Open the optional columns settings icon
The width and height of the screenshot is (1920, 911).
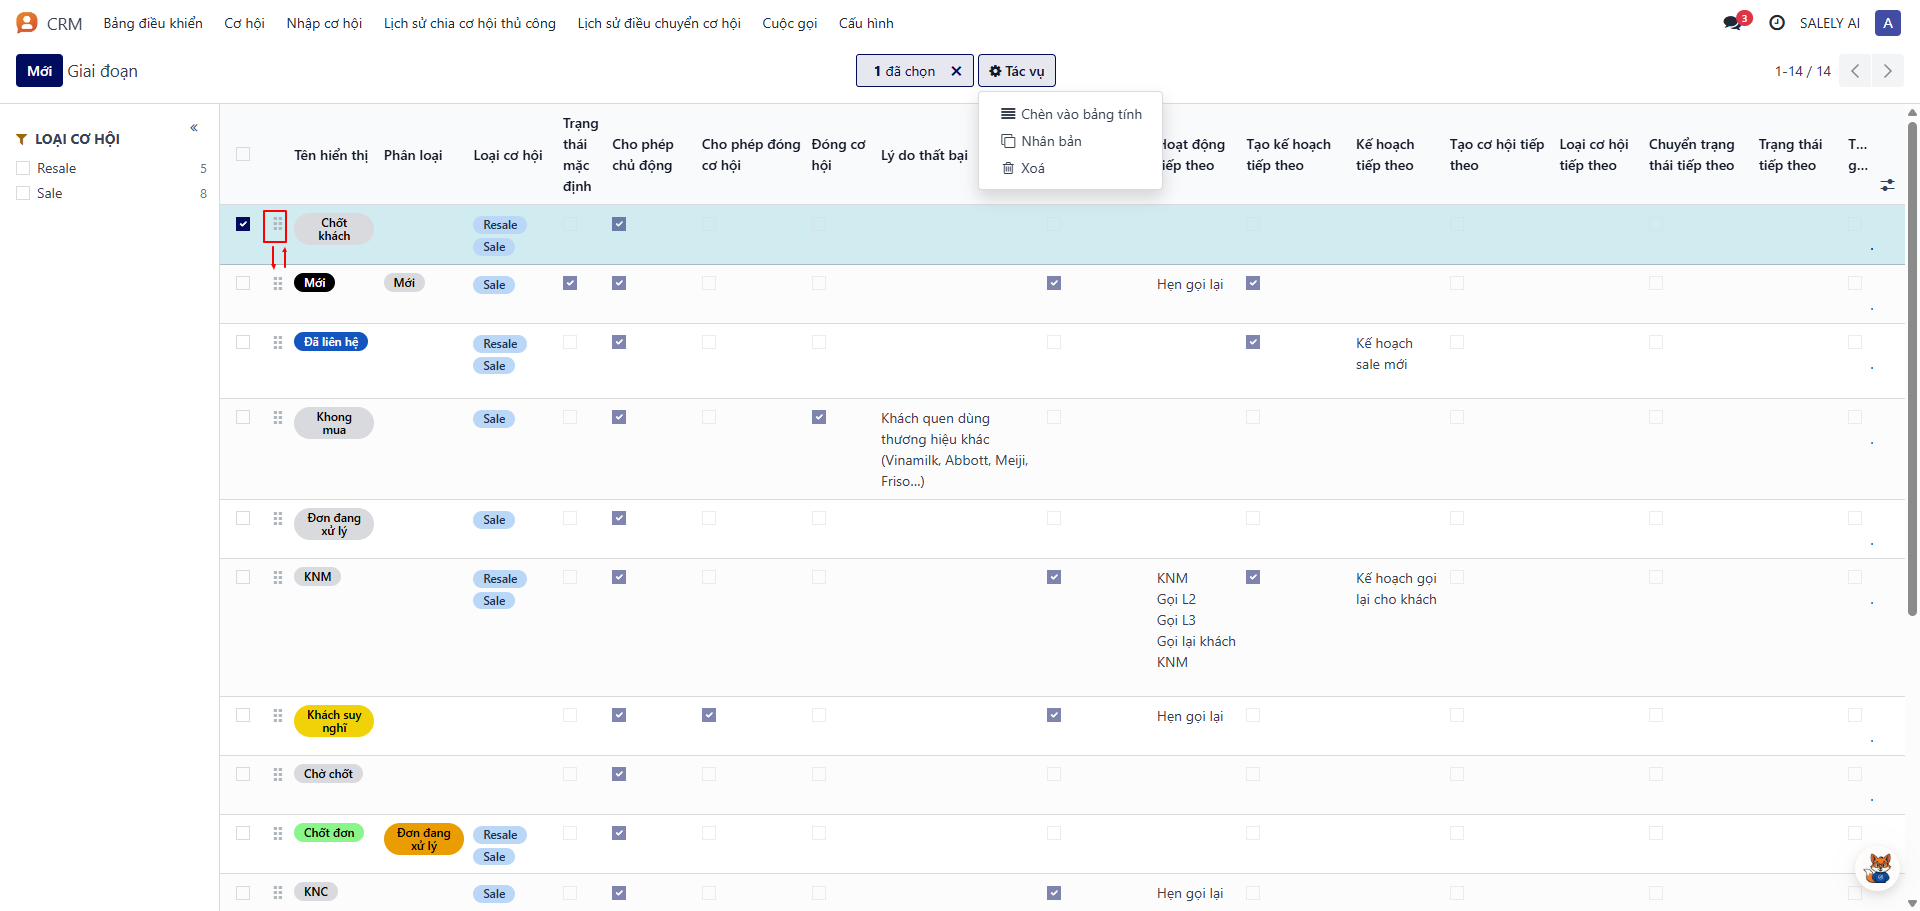click(x=1887, y=185)
